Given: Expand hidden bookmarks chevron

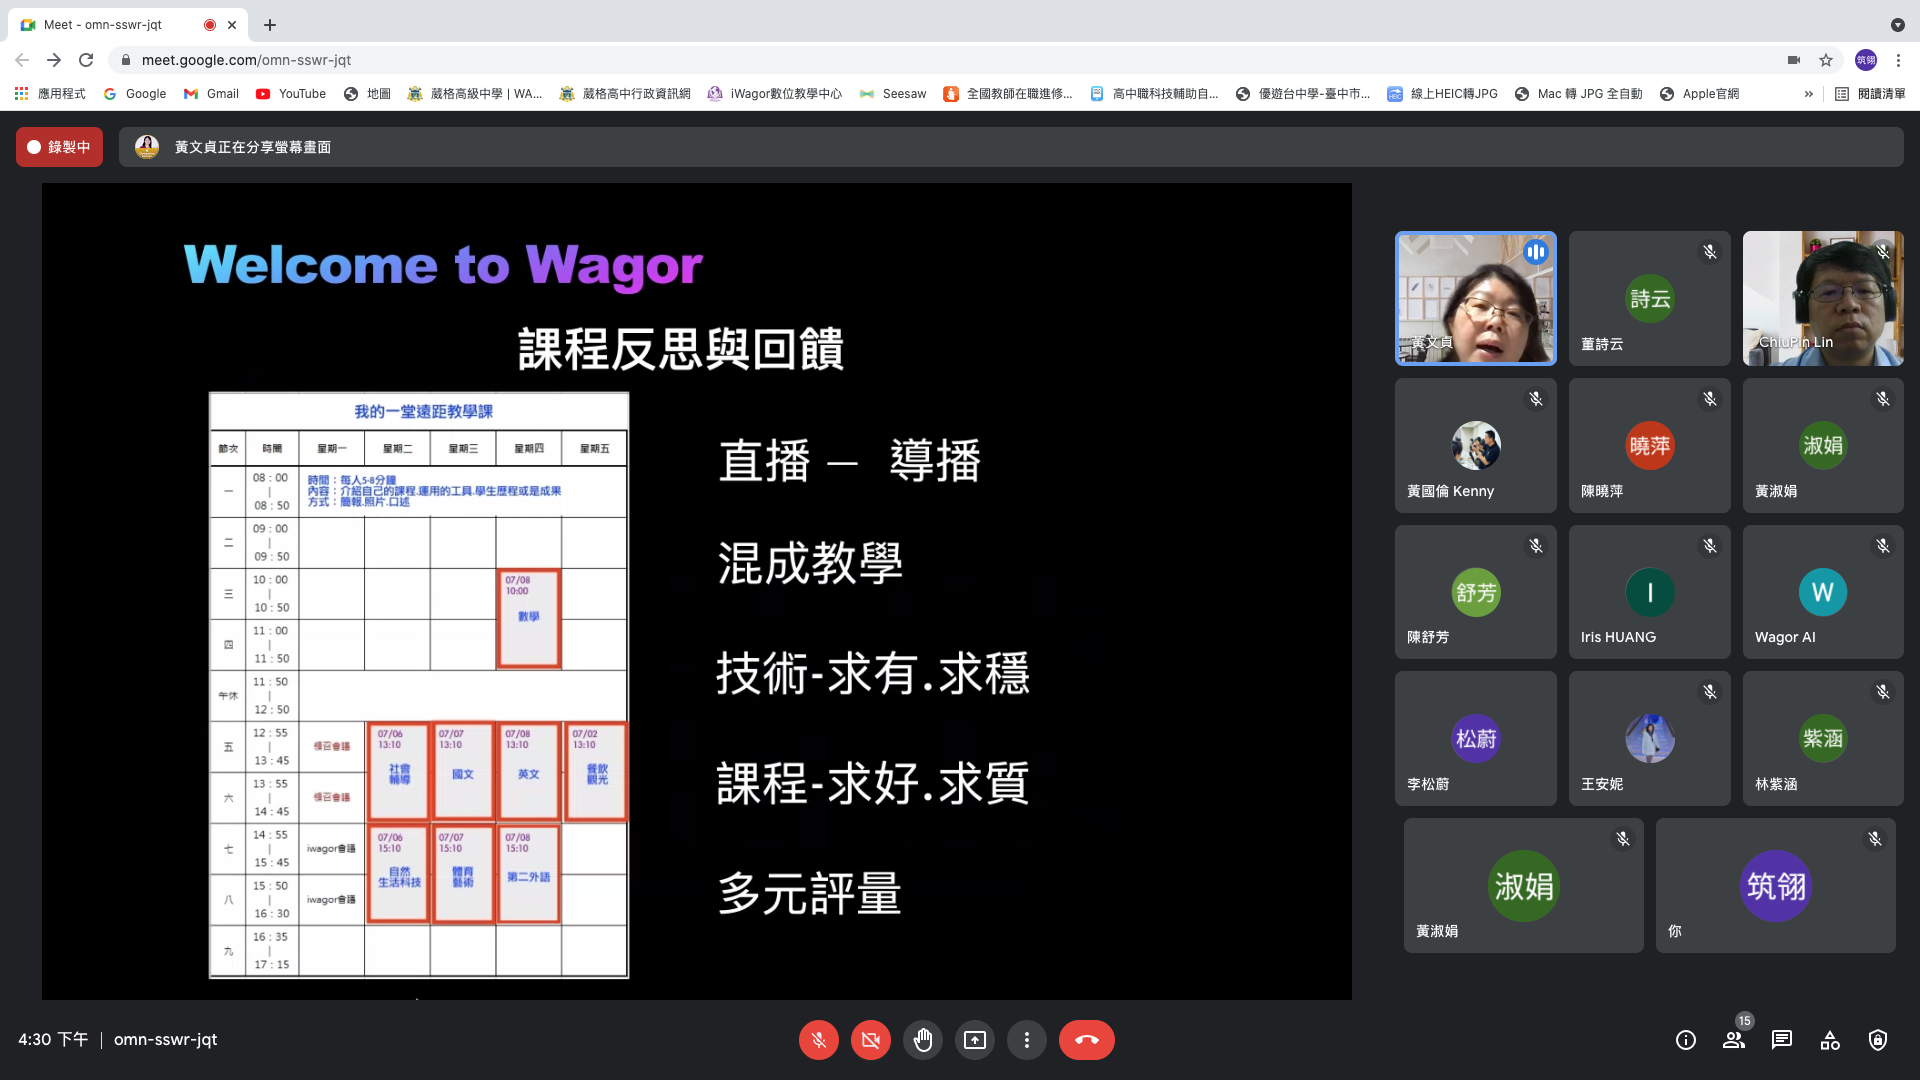Looking at the screenshot, I should click(x=1808, y=94).
